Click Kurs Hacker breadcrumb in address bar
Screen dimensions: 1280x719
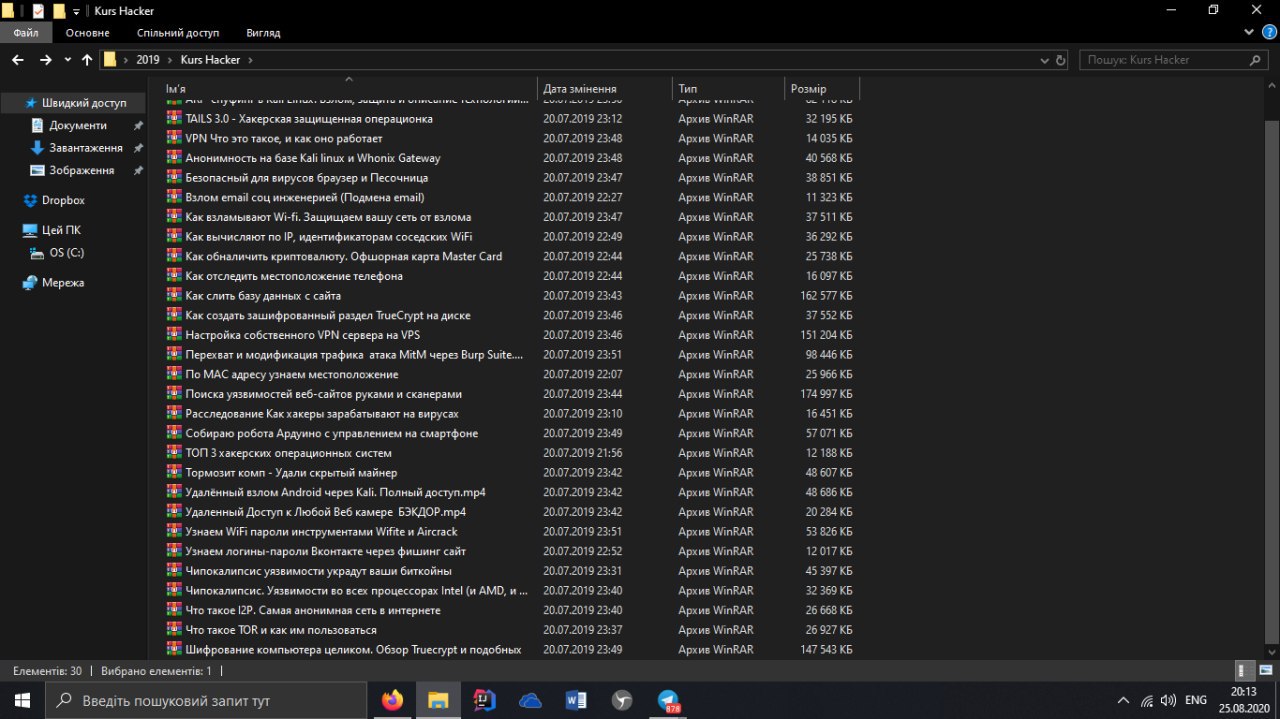click(x=210, y=60)
